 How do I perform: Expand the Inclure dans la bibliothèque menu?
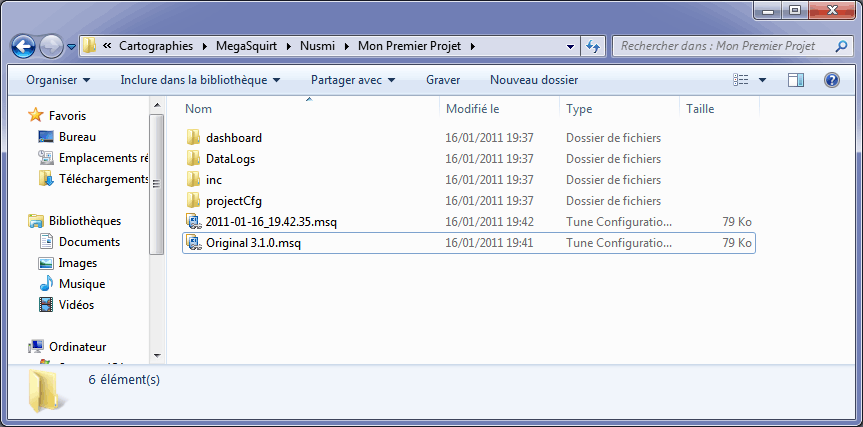pos(200,80)
